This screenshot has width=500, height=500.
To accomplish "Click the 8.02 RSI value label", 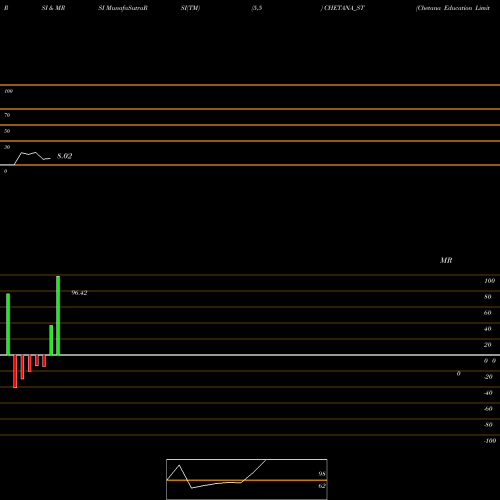I will tap(64, 156).
